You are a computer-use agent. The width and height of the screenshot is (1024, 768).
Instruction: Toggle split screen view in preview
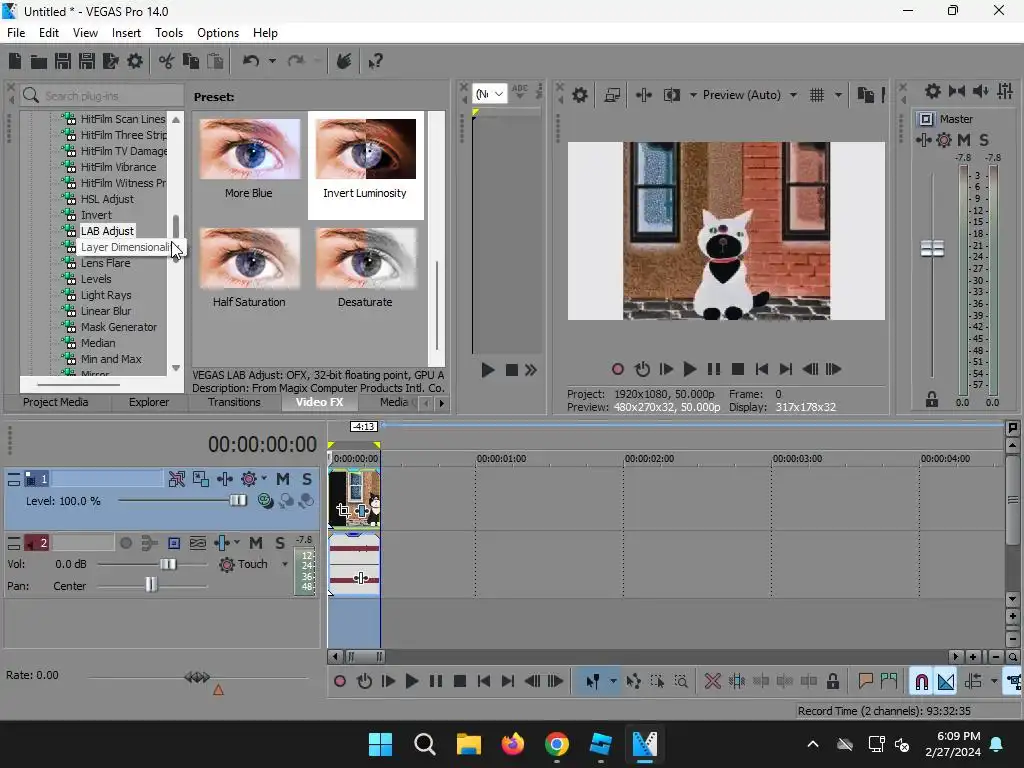coord(671,95)
